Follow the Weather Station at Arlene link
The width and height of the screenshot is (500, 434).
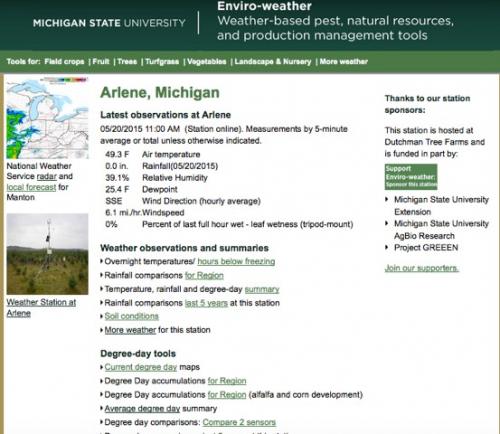pos(41,308)
